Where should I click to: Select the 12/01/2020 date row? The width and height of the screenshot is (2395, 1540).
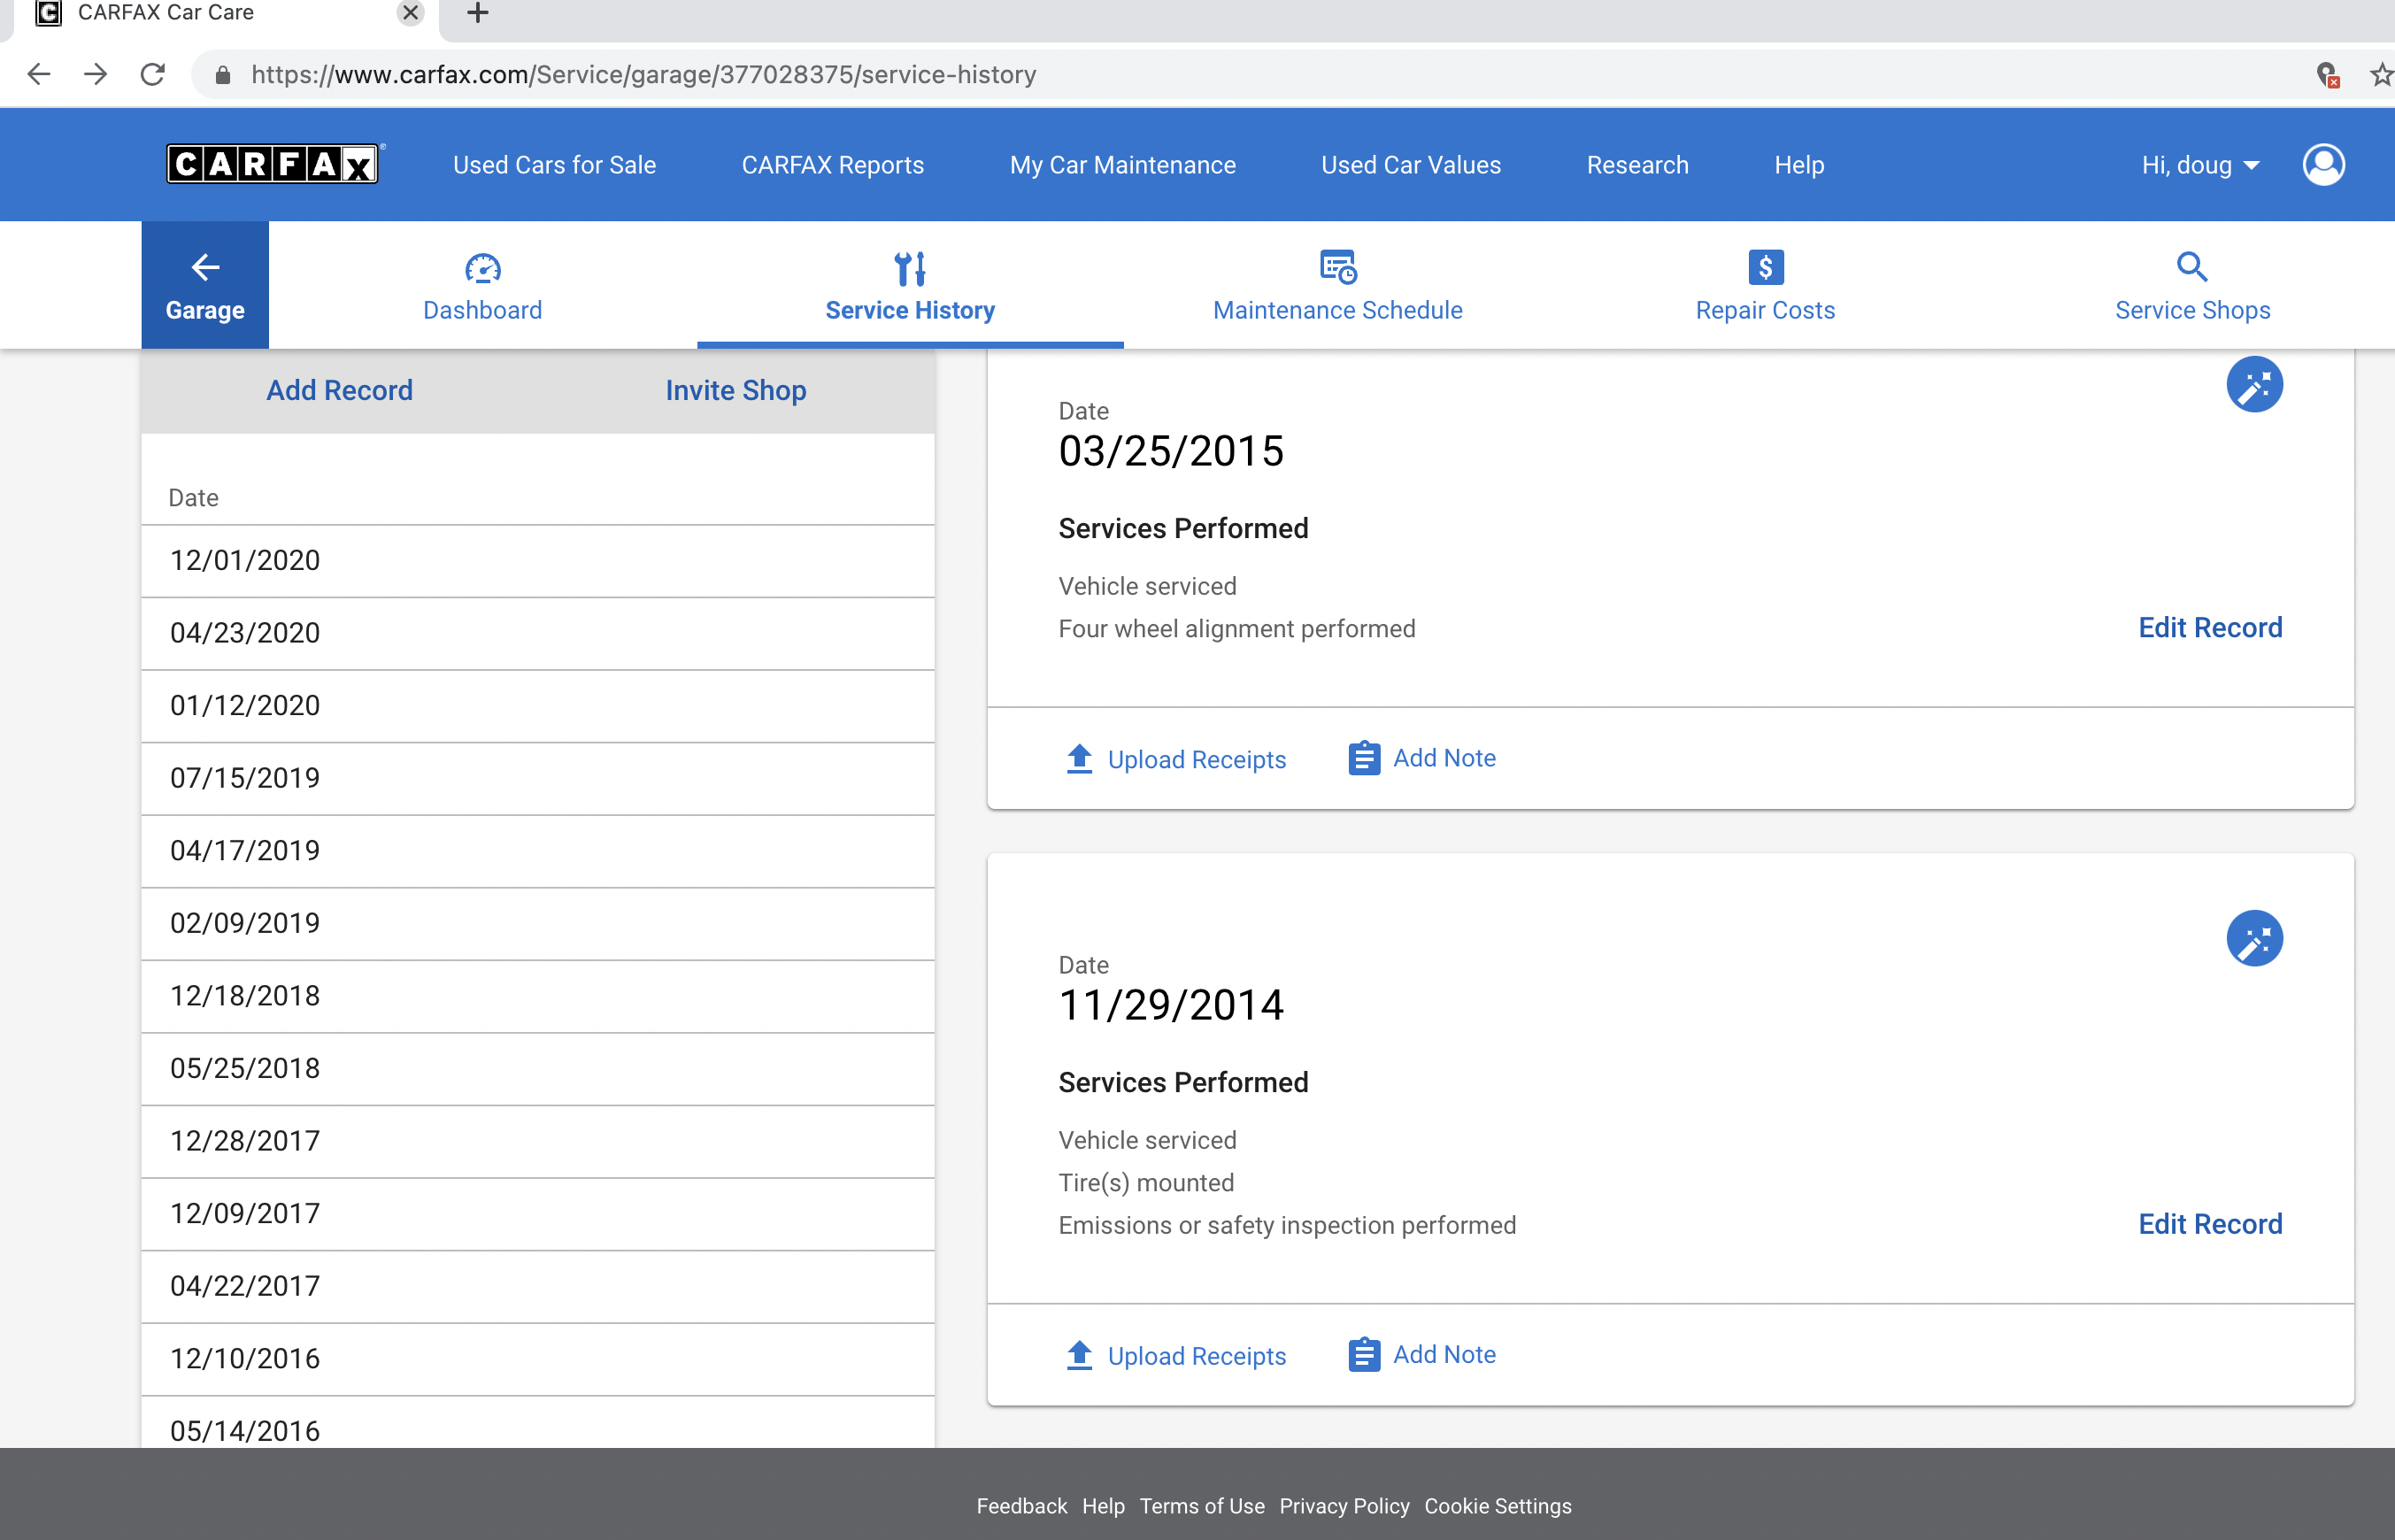tap(538, 561)
